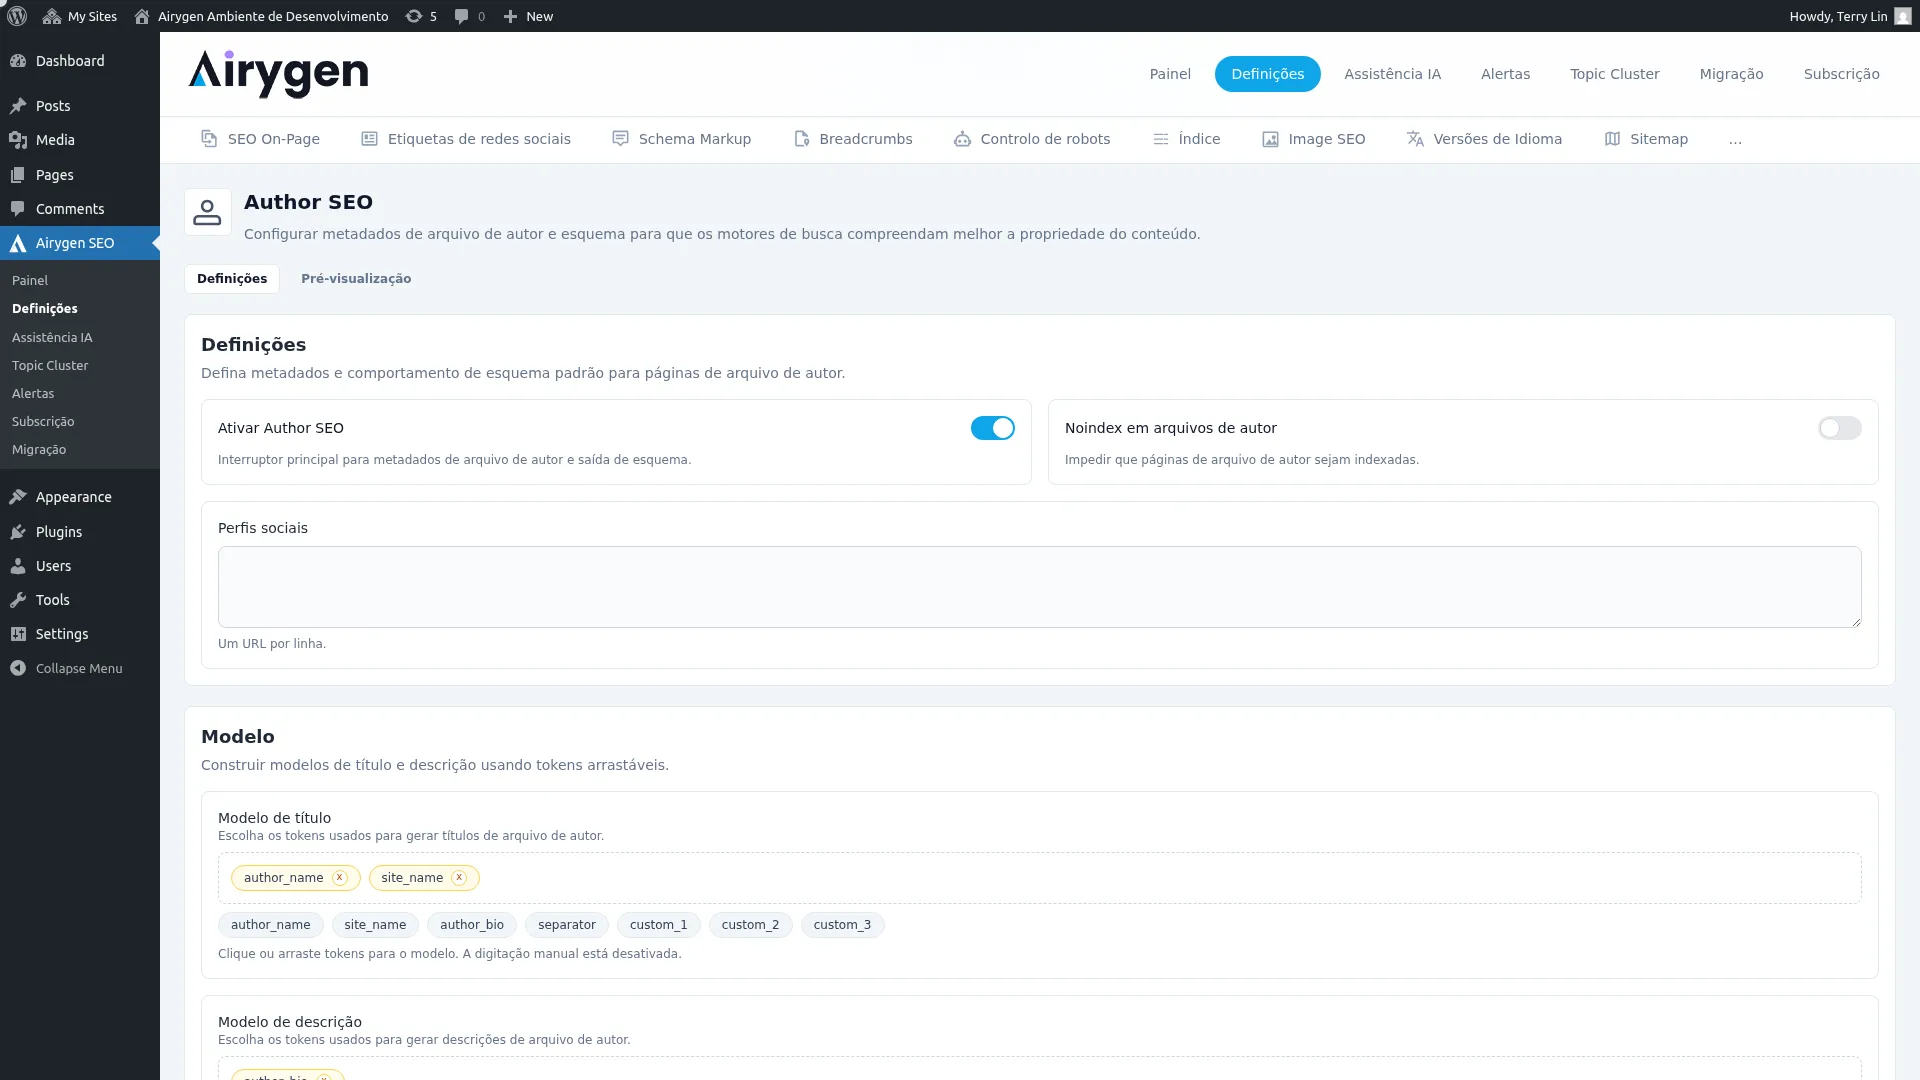Click the Airygen logo in header
1920x1080 pixels.
click(279, 74)
